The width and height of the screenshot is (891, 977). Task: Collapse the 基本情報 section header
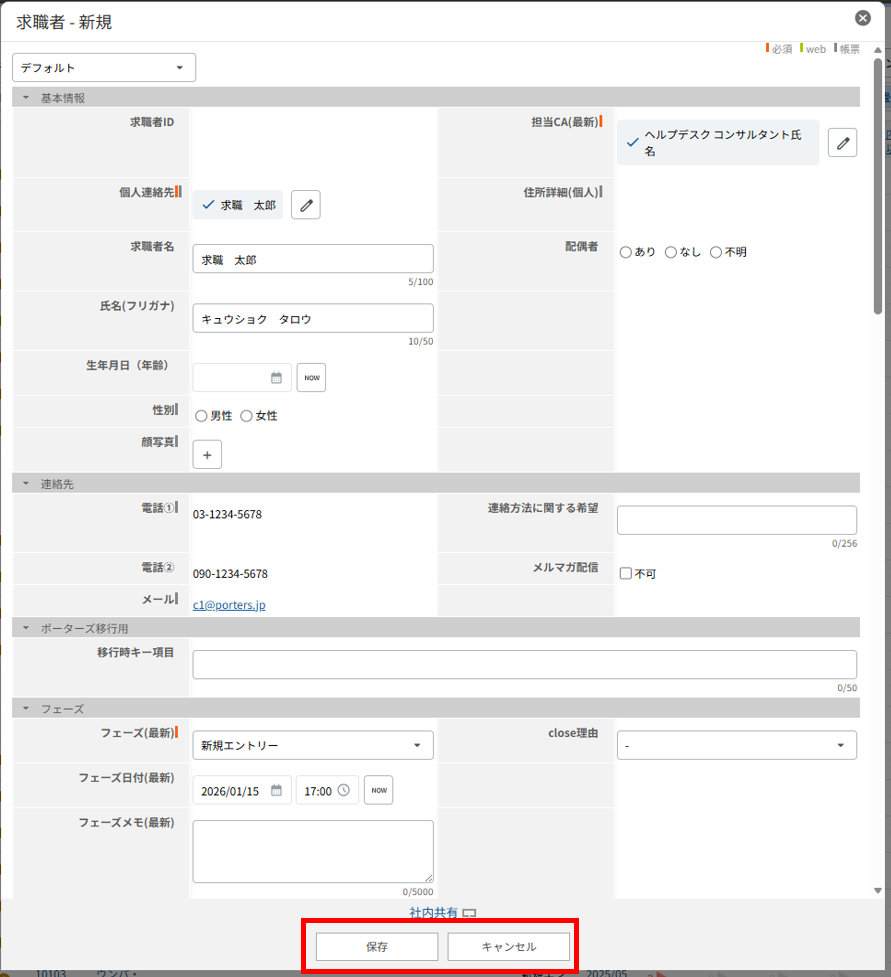(x=26, y=98)
